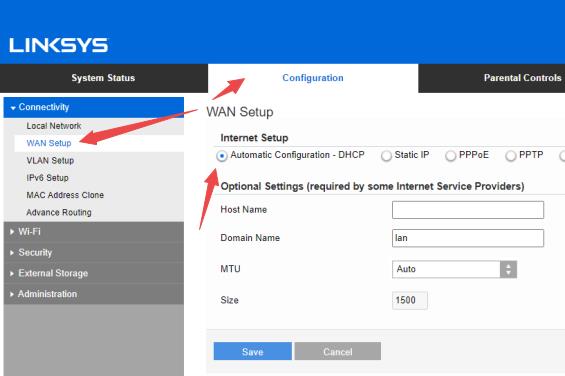Choose the PPPoE connection type
This screenshot has height=376, width=565.
pos(450,156)
